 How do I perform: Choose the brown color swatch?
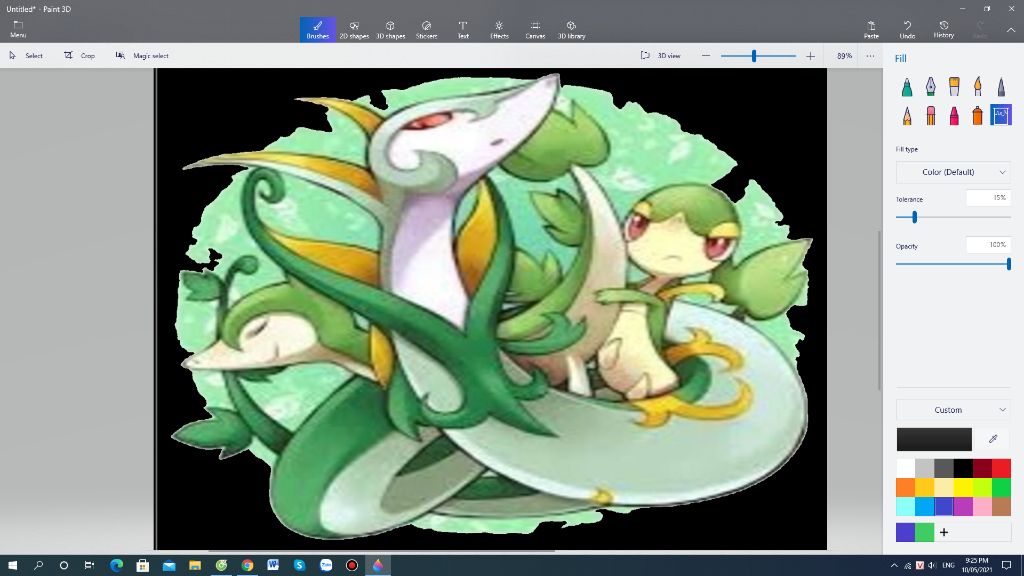point(1001,506)
